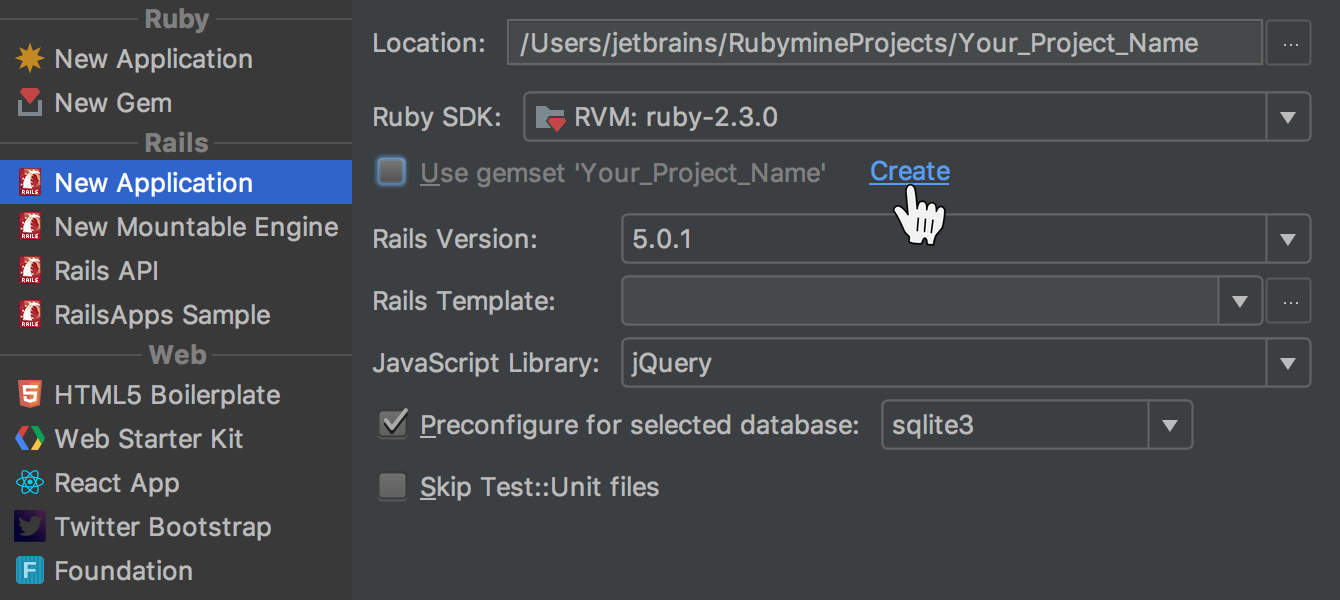Click the React App atom icon
1340x600 pixels.
point(30,483)
